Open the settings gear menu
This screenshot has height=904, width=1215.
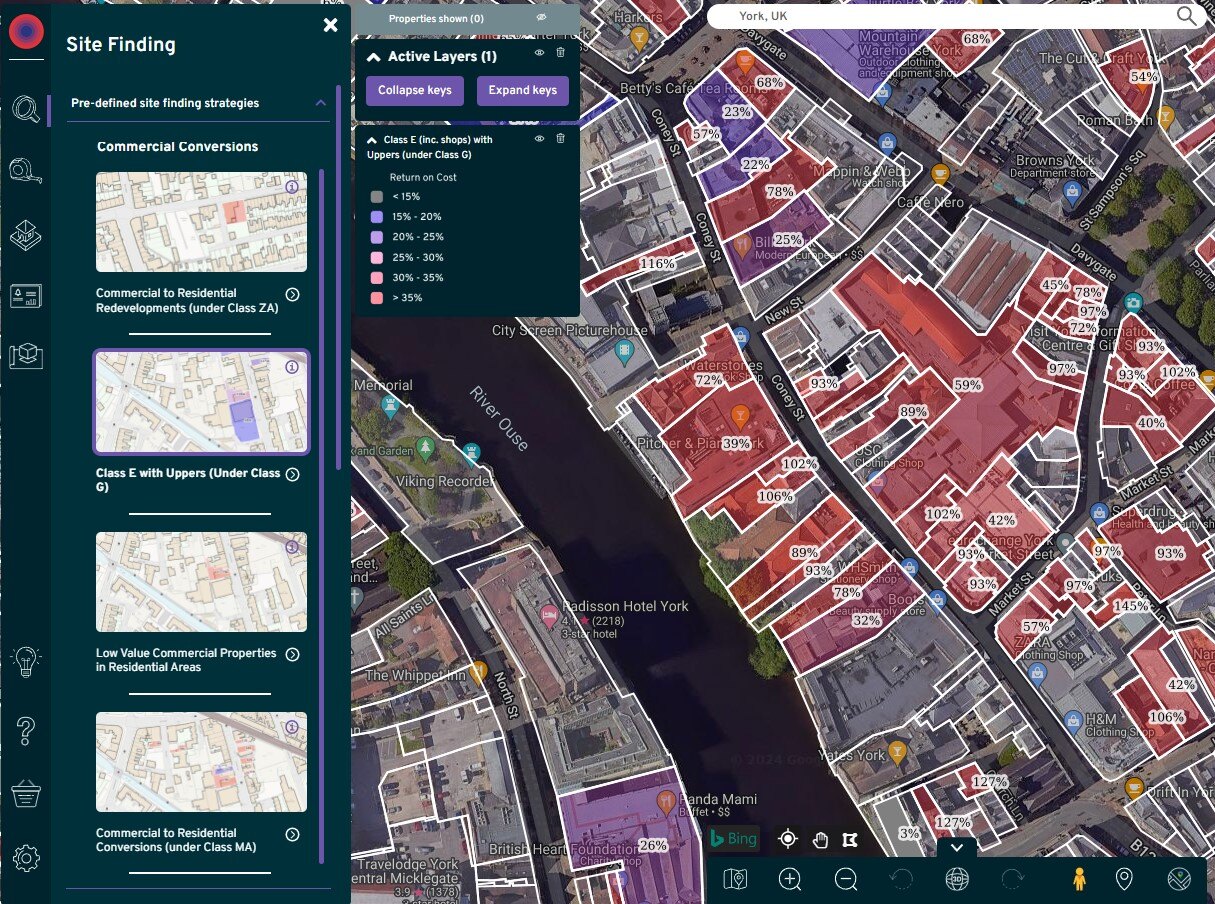point(27,858)
